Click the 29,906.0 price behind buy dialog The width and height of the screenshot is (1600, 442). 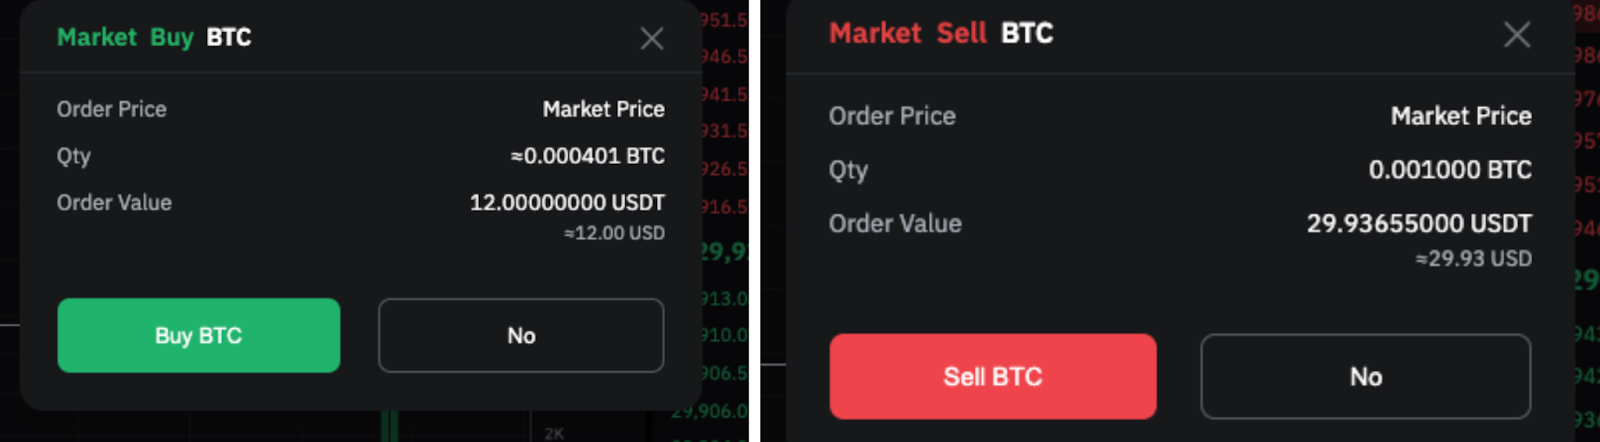710,411
